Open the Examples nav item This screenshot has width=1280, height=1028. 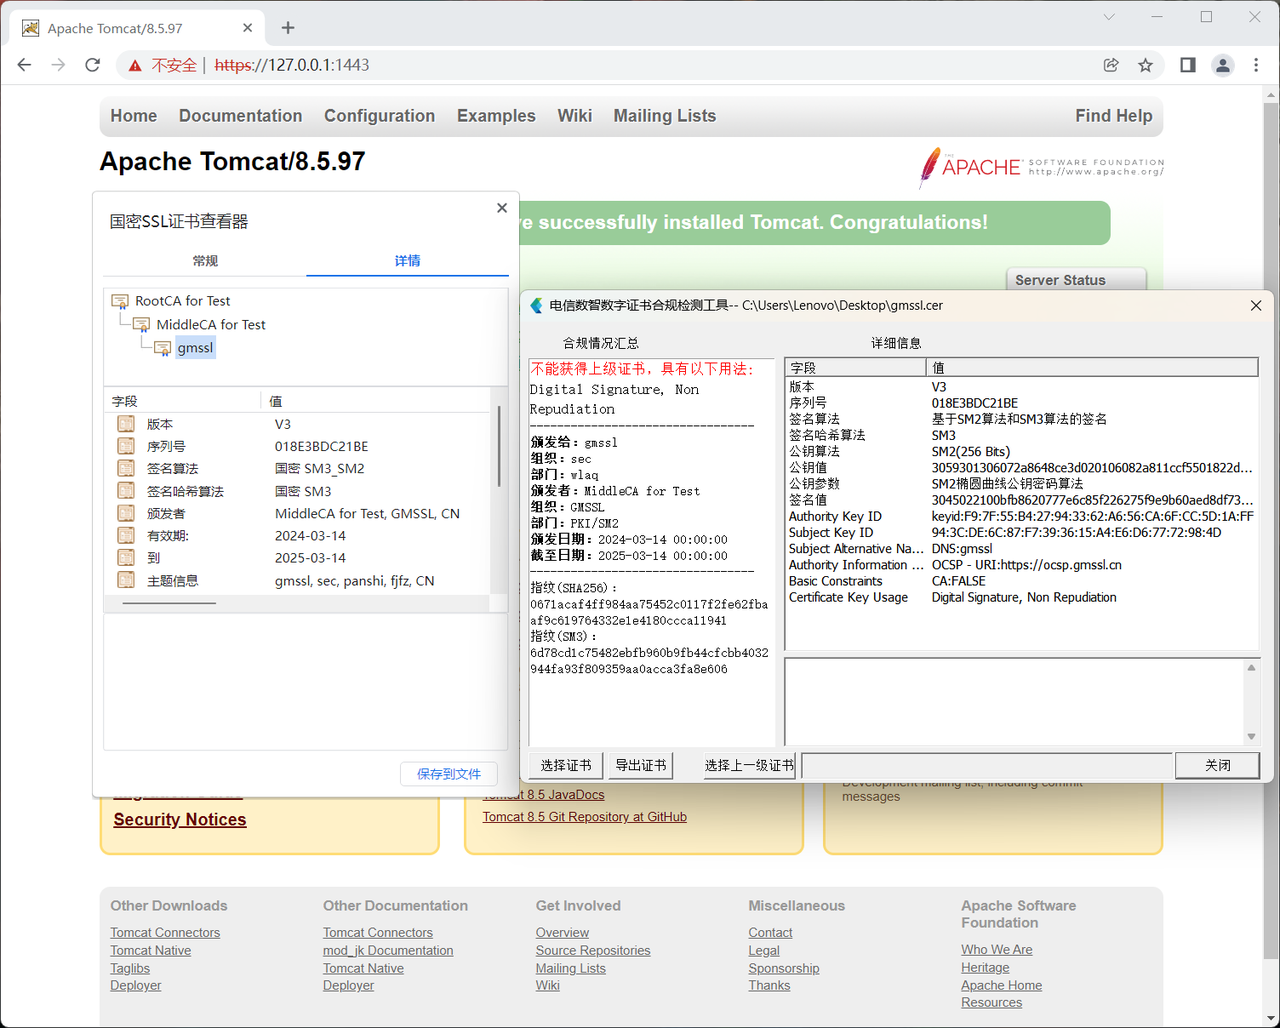pos(497,116)
